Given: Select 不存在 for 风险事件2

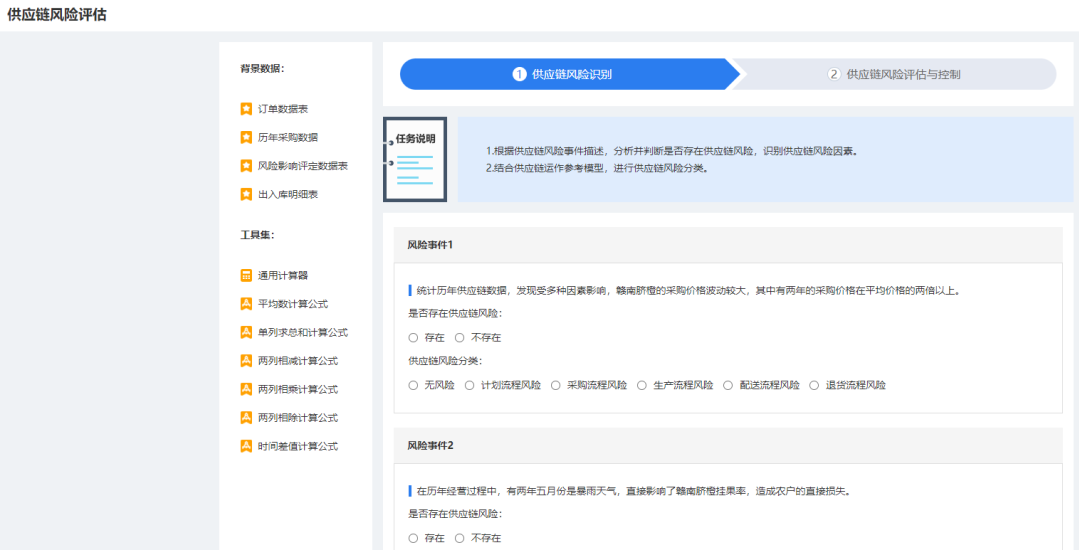Looking at the screenshot, I should (x=460, y=538).
